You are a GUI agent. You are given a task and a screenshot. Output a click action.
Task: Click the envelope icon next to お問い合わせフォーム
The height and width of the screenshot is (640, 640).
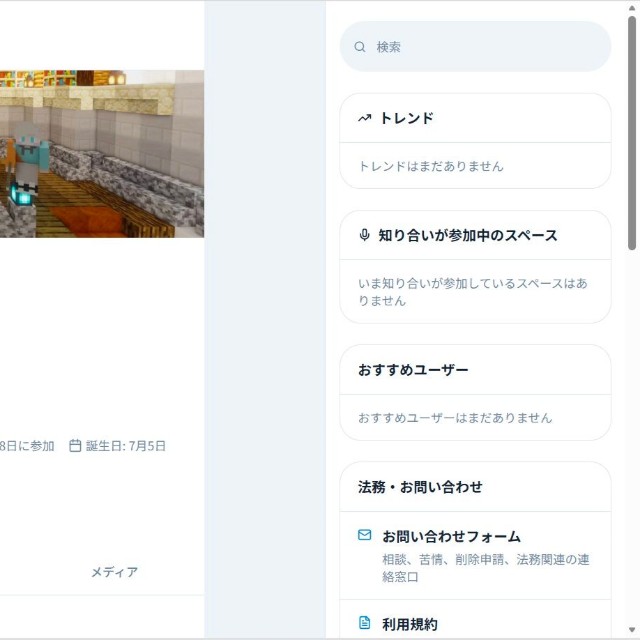pyautogui.click(x=365, y=536)
